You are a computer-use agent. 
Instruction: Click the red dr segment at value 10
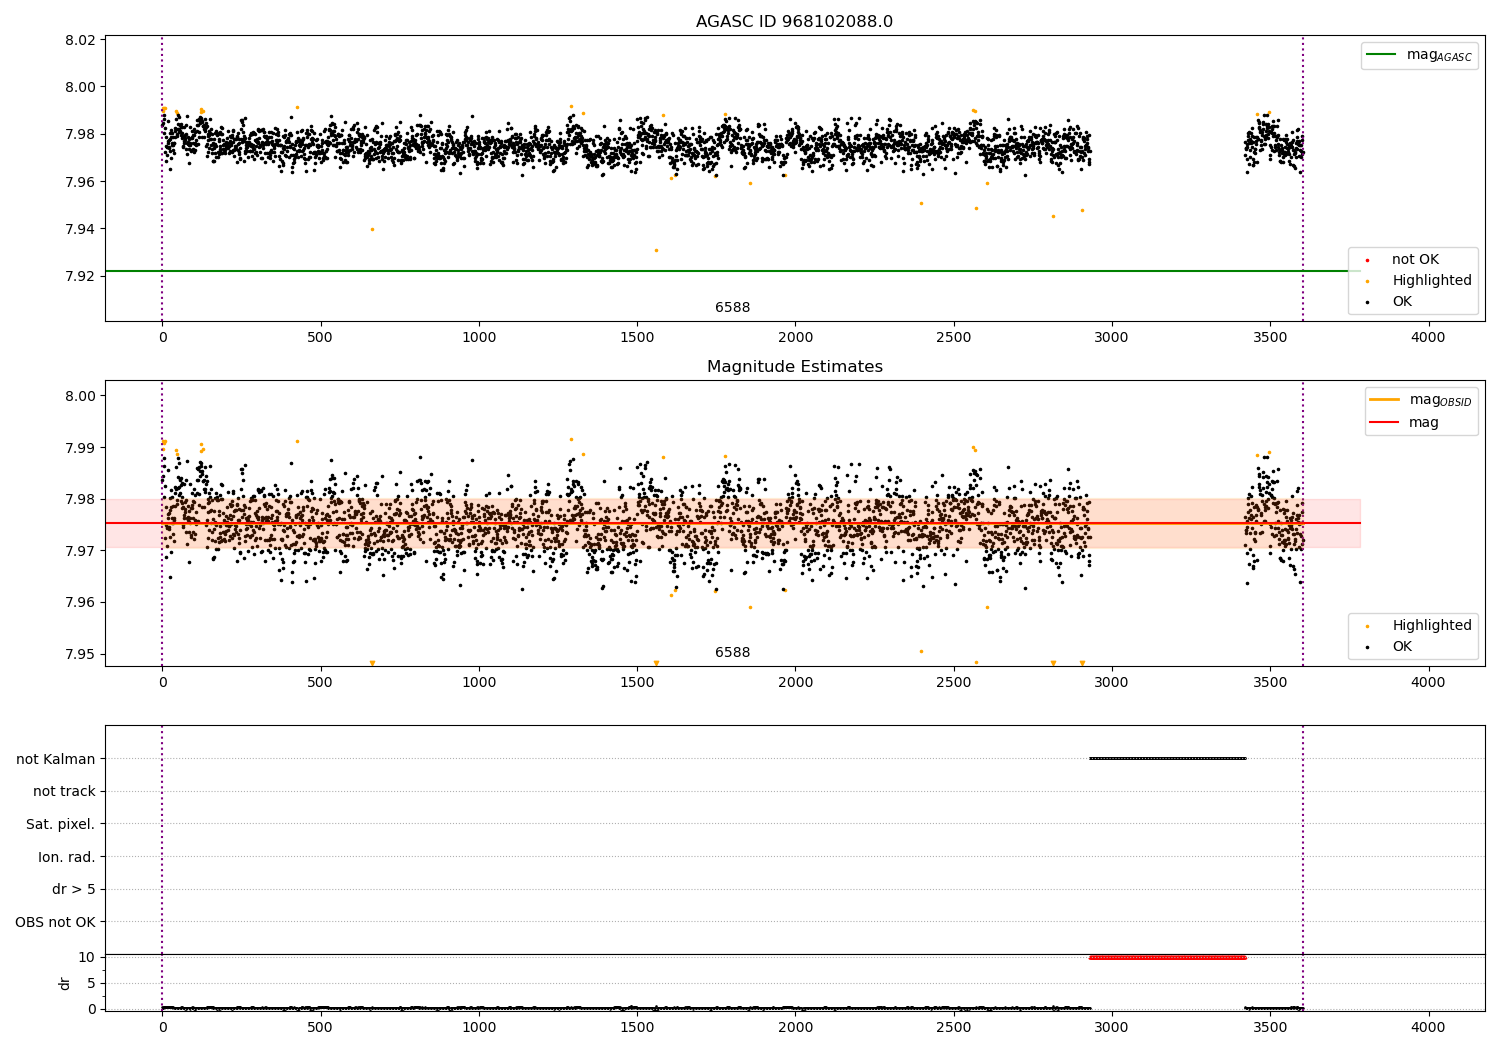(x=1168, y=957)
